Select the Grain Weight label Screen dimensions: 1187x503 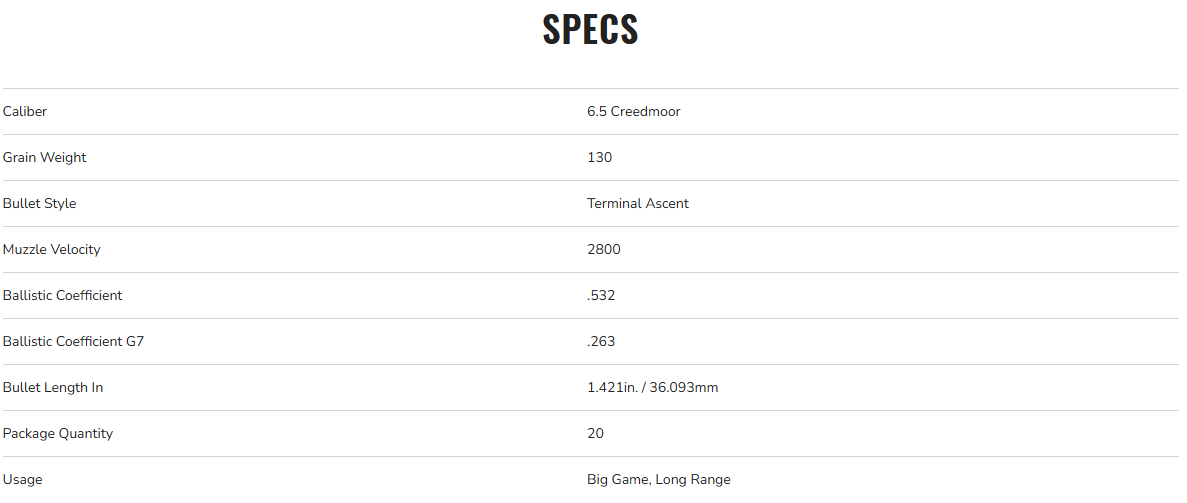click(44, 158)
